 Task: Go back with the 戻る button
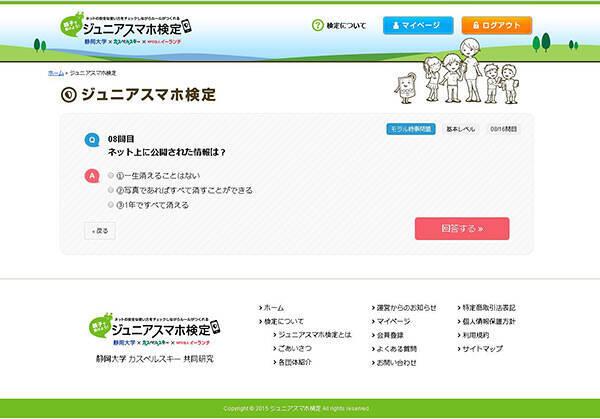click(100, 230)
